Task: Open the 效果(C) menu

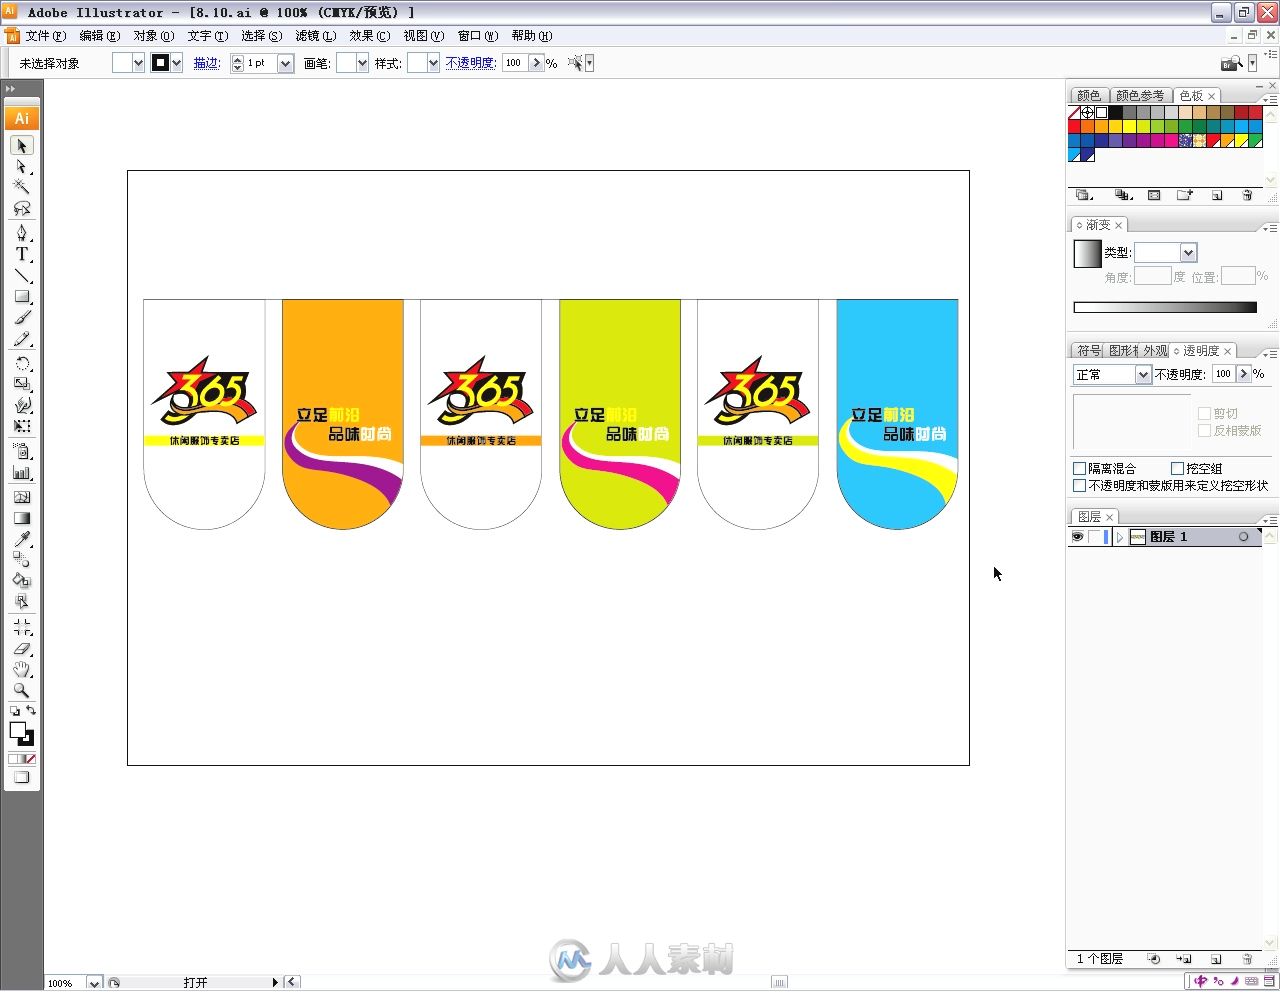Action: click(369, 36)
